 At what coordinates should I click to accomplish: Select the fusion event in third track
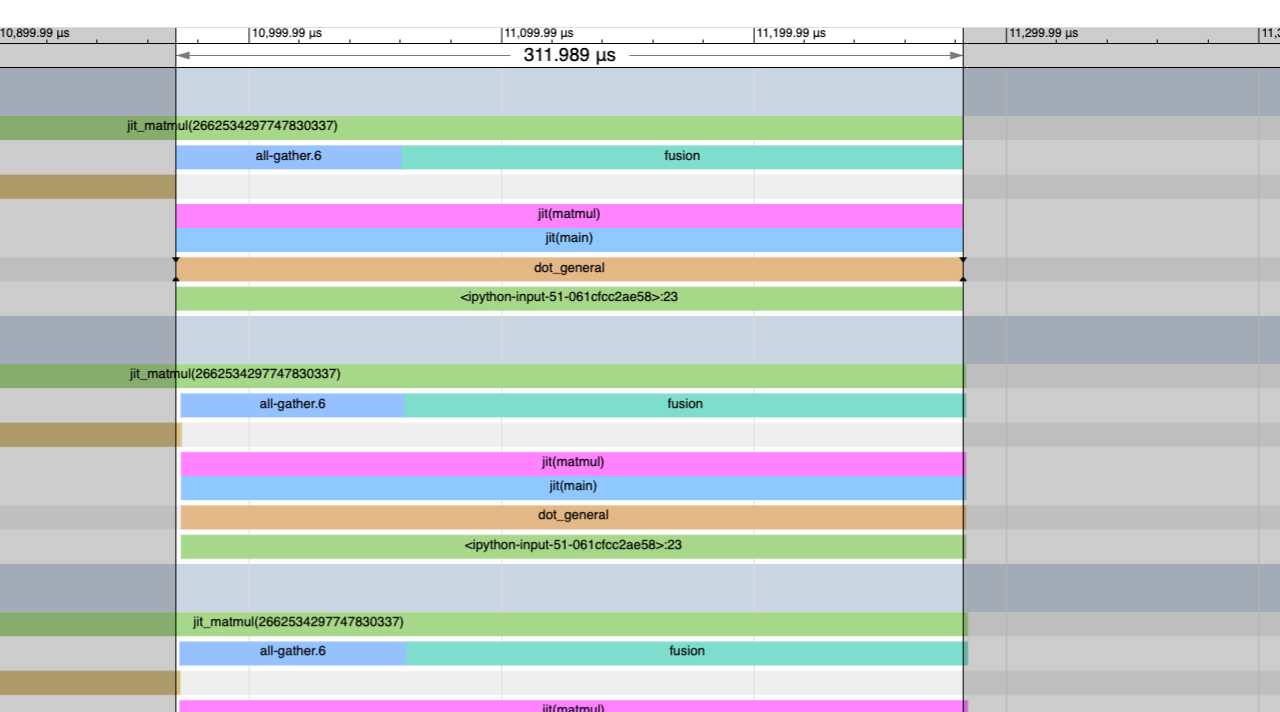tap(687, 652)
